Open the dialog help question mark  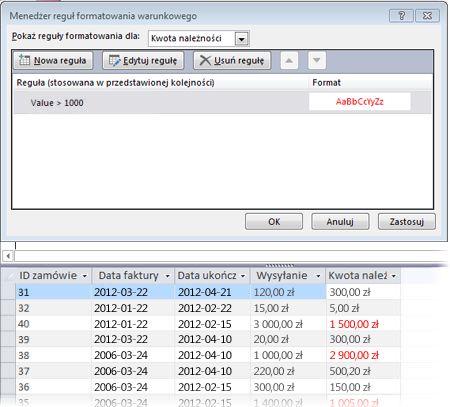pyautogui.click(x=401, y=15)
